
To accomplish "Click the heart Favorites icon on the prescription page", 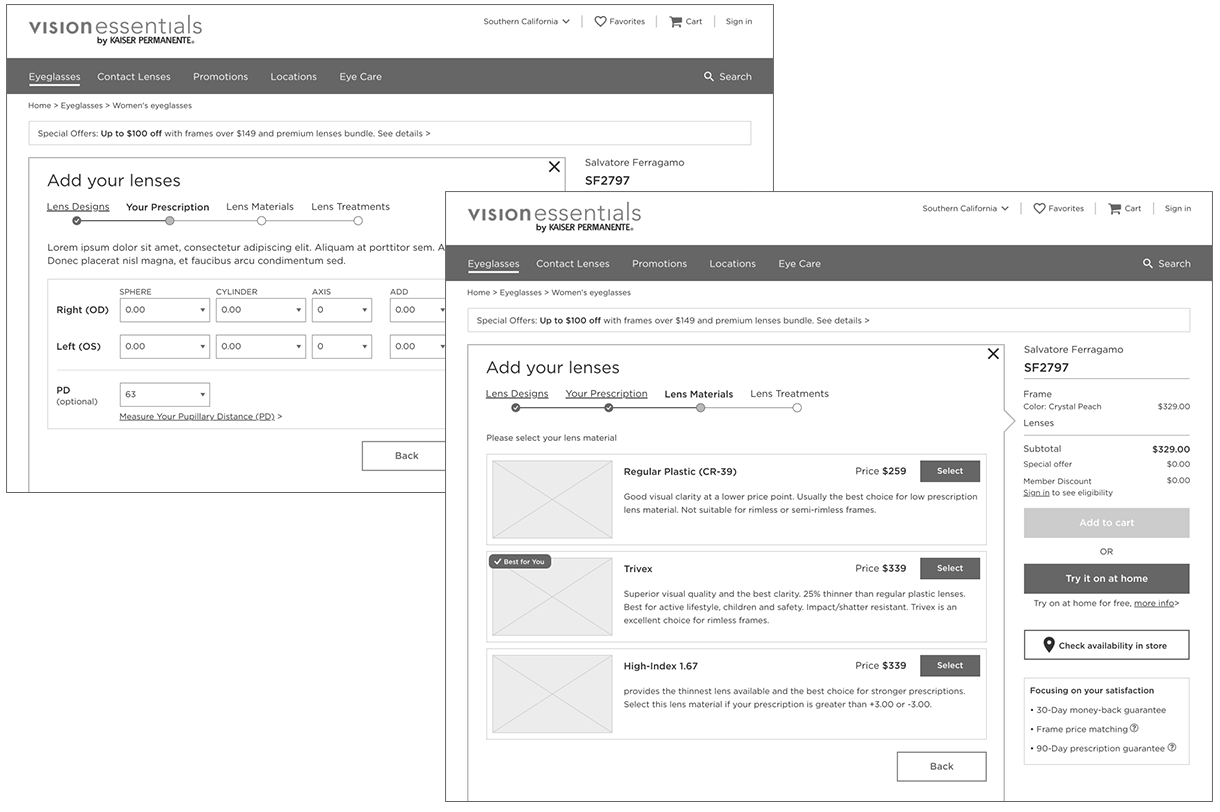I will [600, 22].
